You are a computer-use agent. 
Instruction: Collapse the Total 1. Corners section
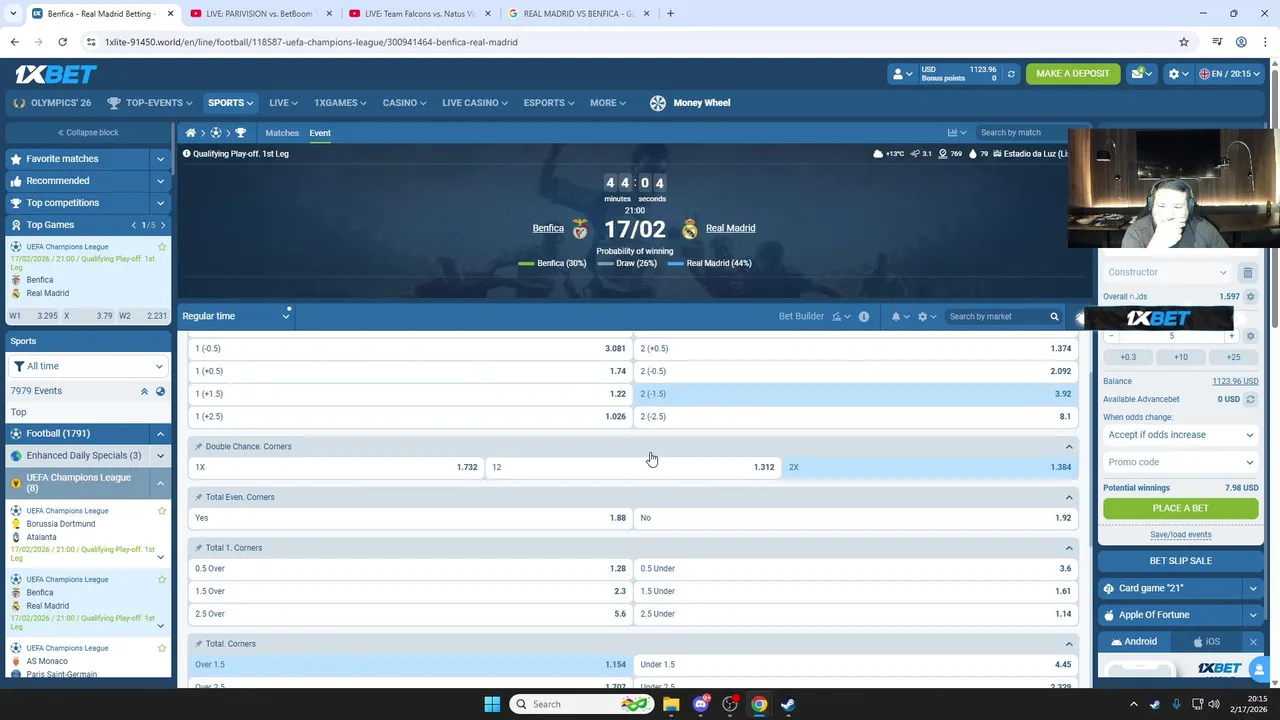(x=1069, y=548)
